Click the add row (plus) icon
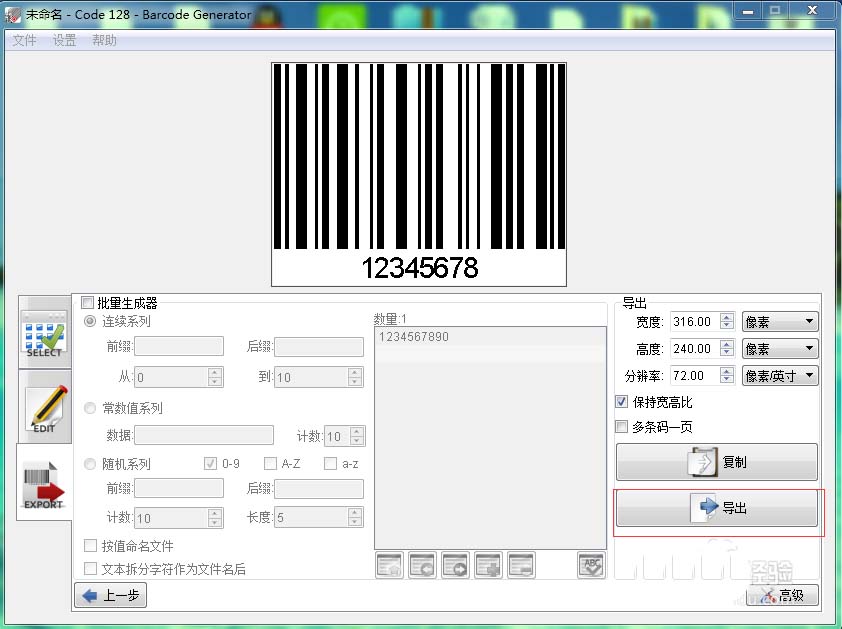The height and width of the screenshot is (629, 842). (x=488, y=566)
